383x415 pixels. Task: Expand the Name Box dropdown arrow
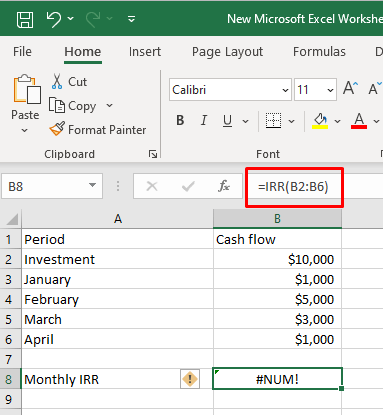click(93, 185)
